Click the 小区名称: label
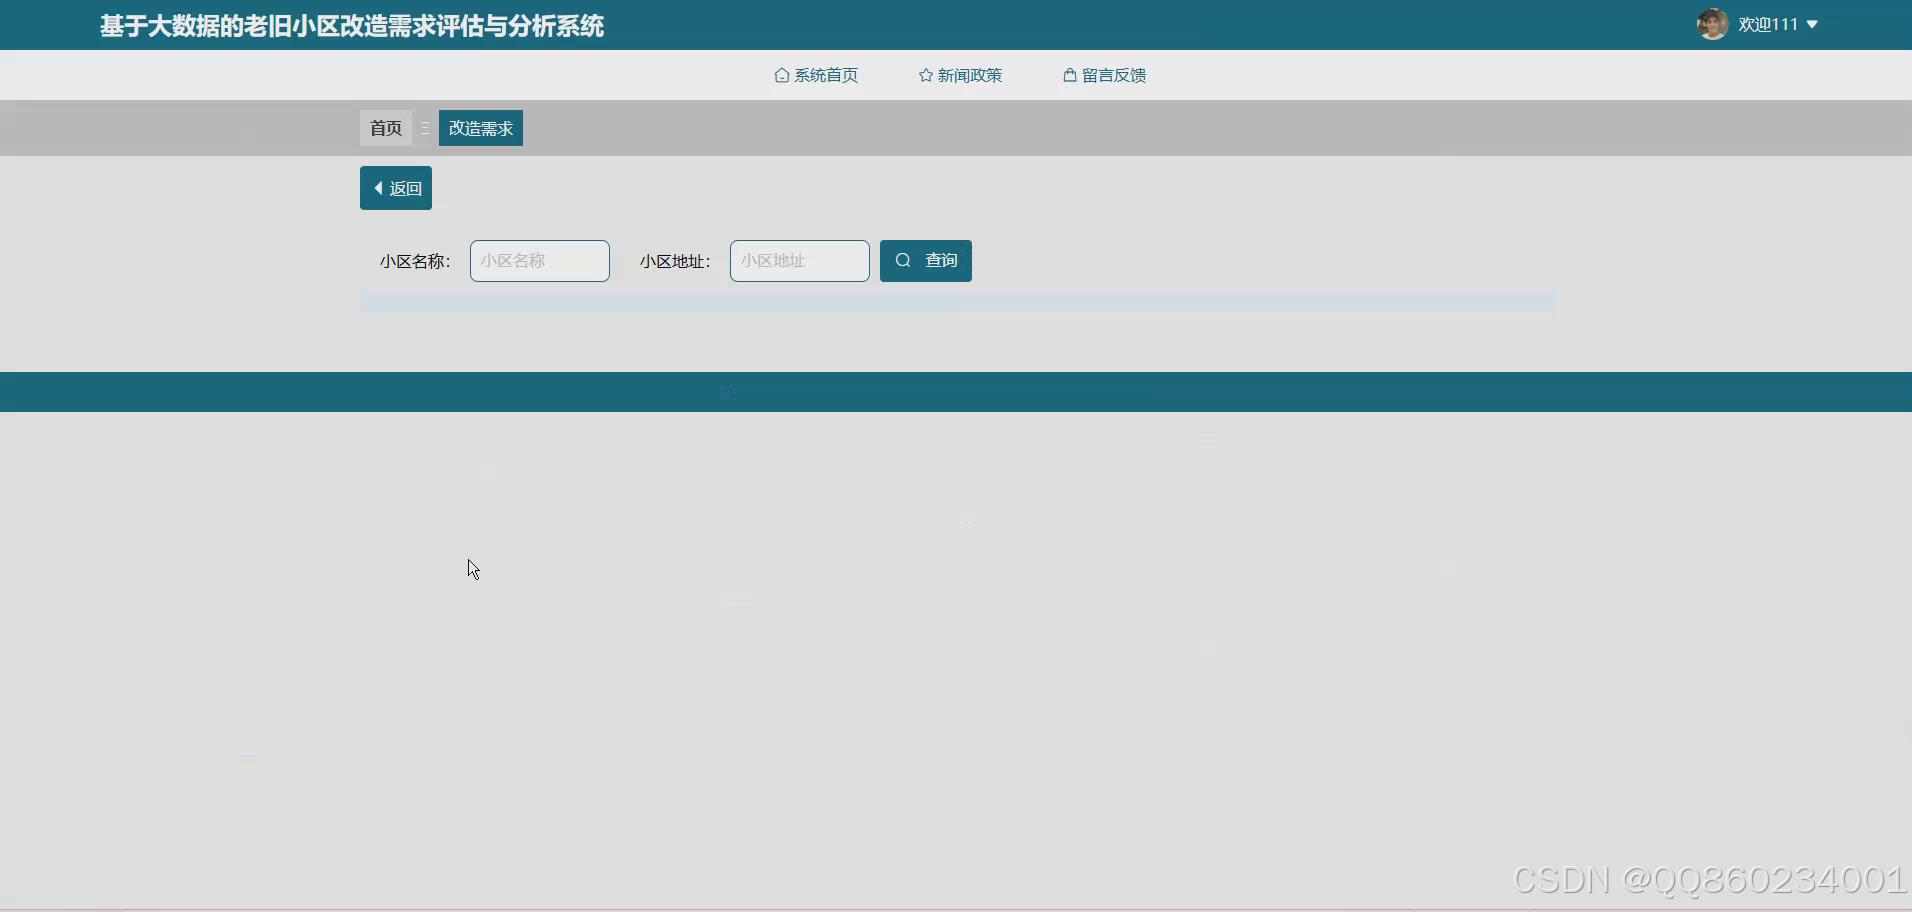The width and height of the screenshot is (1912, 912). tap(415, 261)
